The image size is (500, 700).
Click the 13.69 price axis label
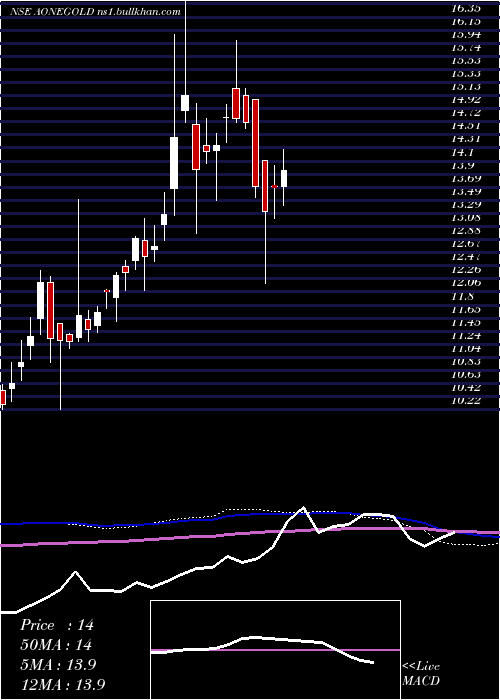click(465, 178)
